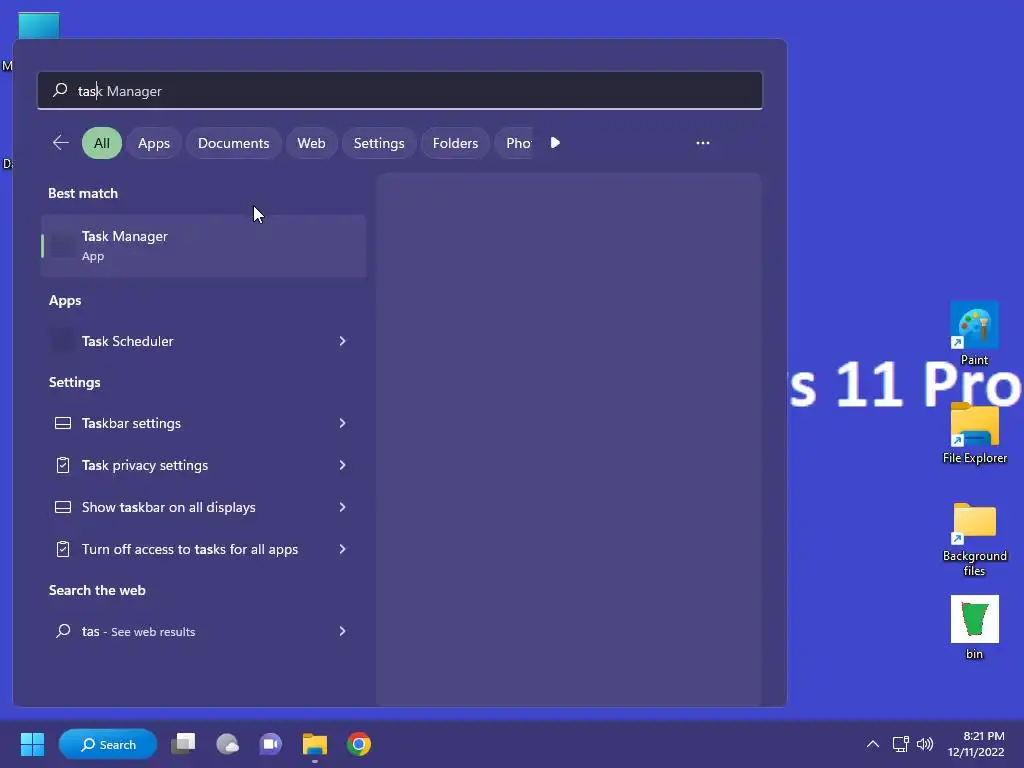Screen dimensions: 1024x768
Task: Click into the search input field
Action: pos(400,90)
